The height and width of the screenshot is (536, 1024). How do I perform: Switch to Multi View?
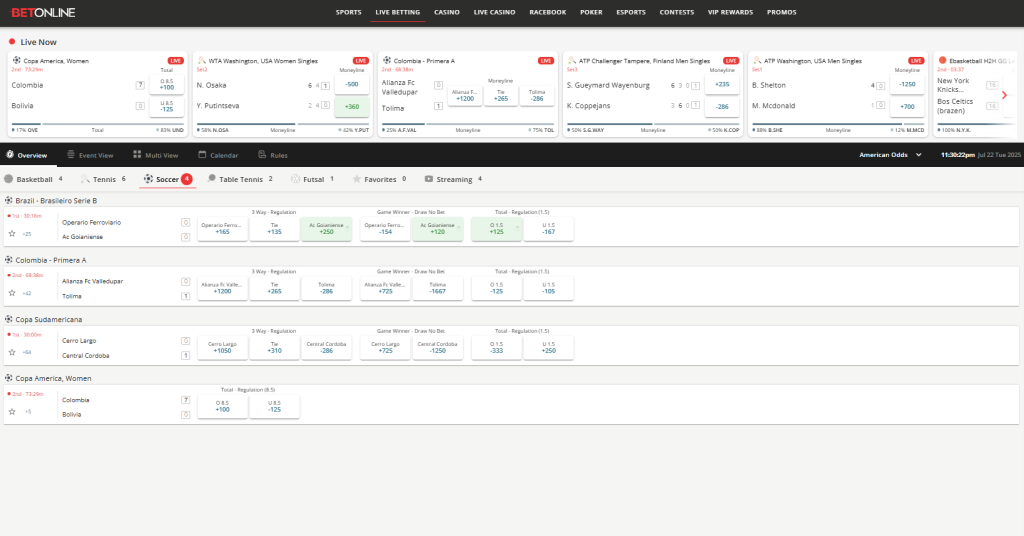155,155
